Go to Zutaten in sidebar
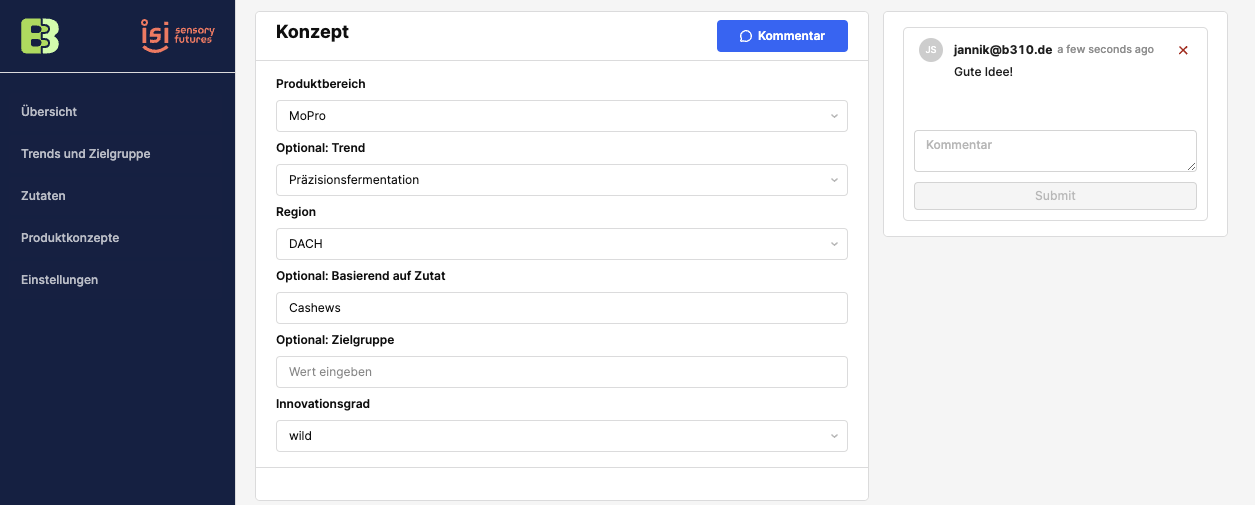Screen dimensions: 1255x505 (x=43, y=196)
